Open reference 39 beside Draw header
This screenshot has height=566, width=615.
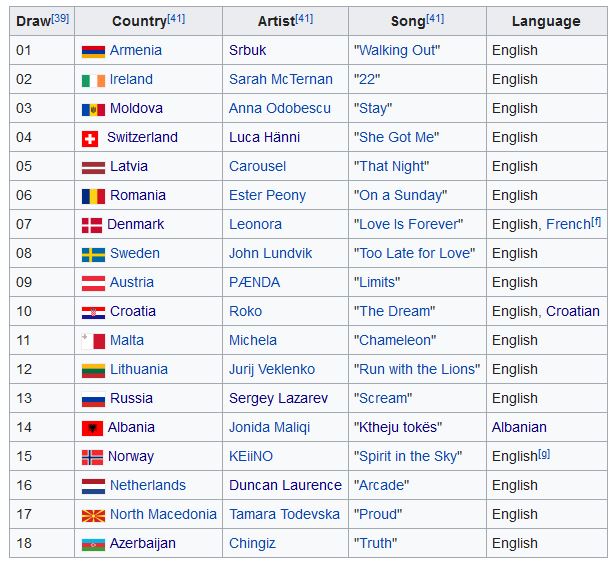tap(61, 18)
